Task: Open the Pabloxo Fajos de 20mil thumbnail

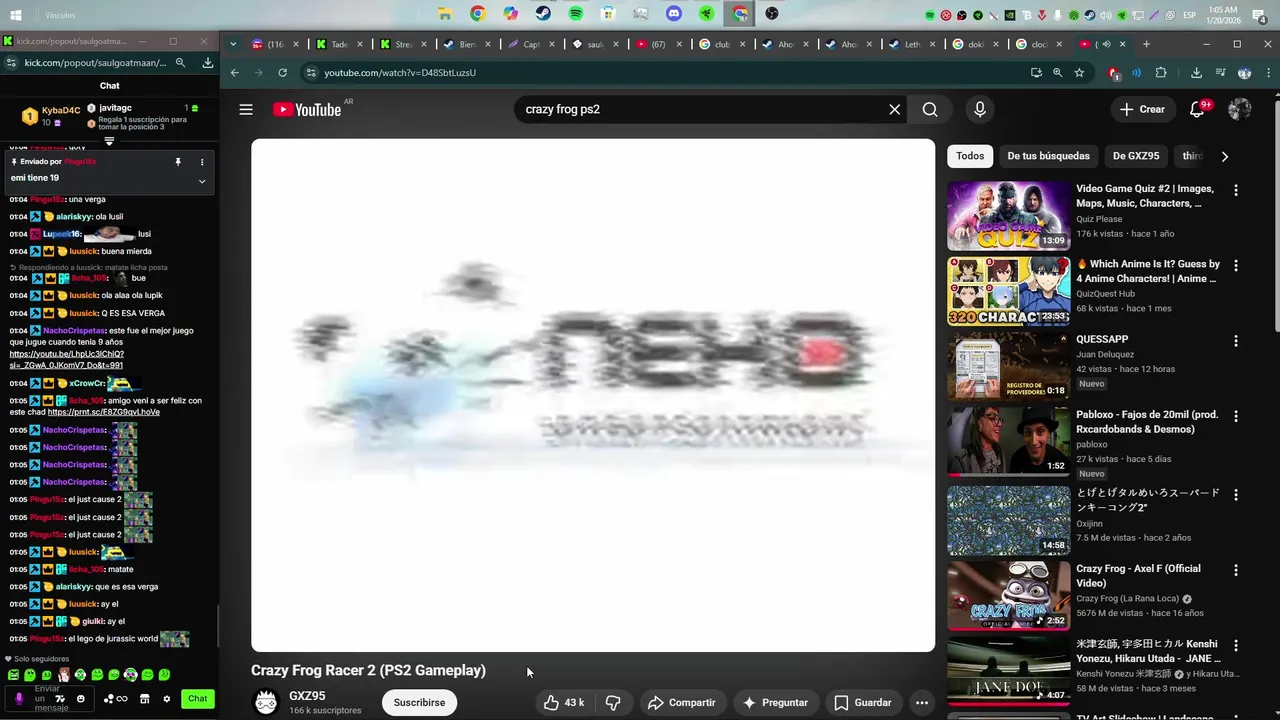Action: click(1008, 441)
